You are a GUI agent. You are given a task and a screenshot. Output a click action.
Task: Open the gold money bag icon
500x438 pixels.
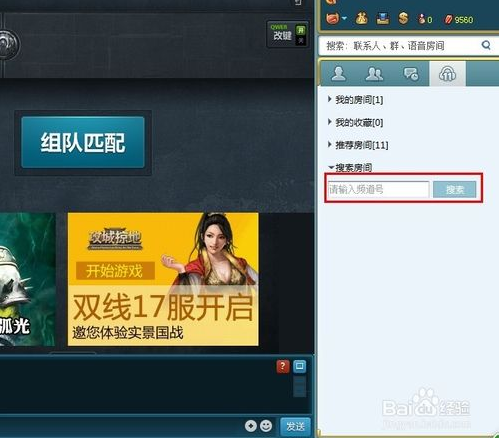click(361, 18)
